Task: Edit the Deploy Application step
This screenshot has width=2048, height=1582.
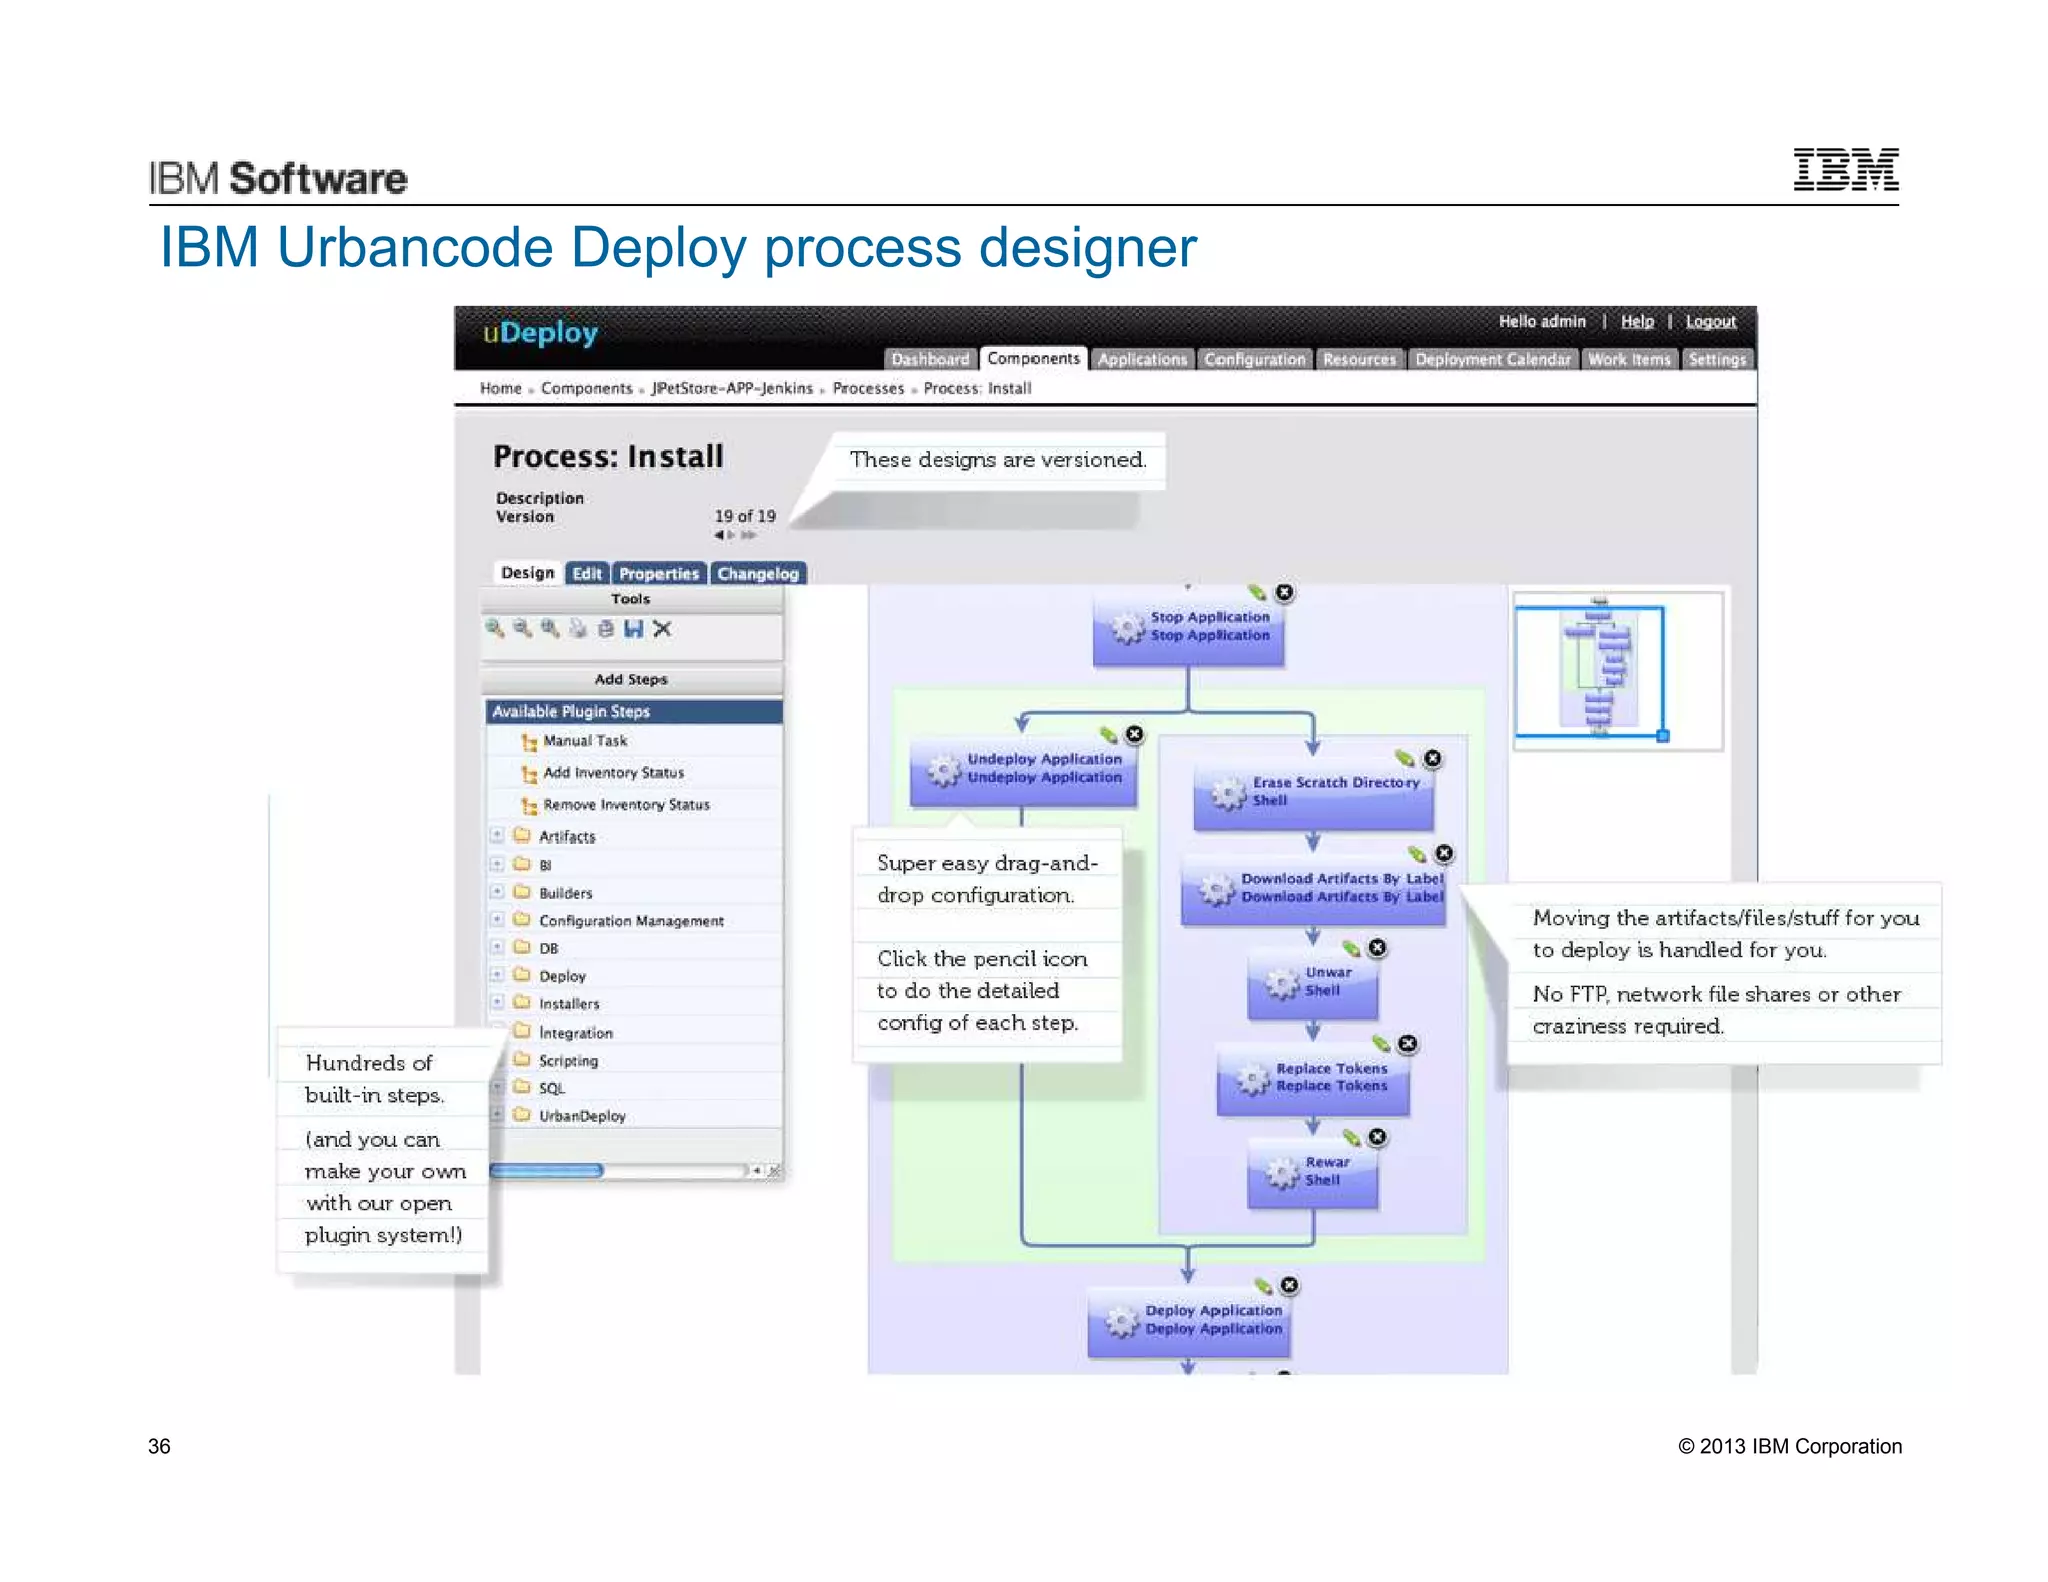Action: pos(1263,1286)
